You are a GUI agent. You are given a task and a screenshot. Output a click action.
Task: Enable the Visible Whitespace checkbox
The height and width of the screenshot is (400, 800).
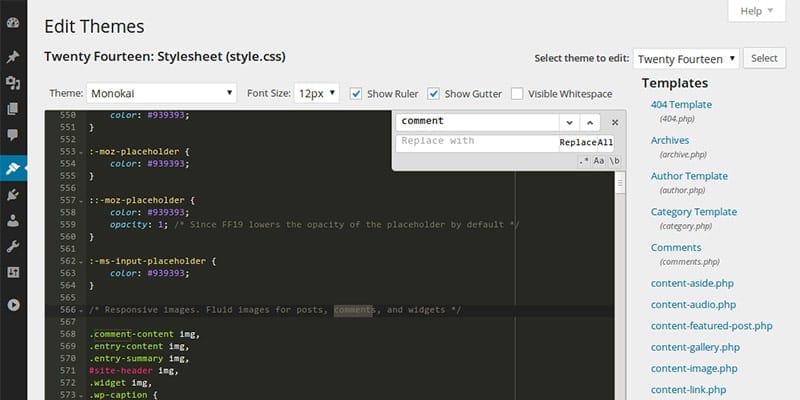pyautogui.click(x=517, y=94)
